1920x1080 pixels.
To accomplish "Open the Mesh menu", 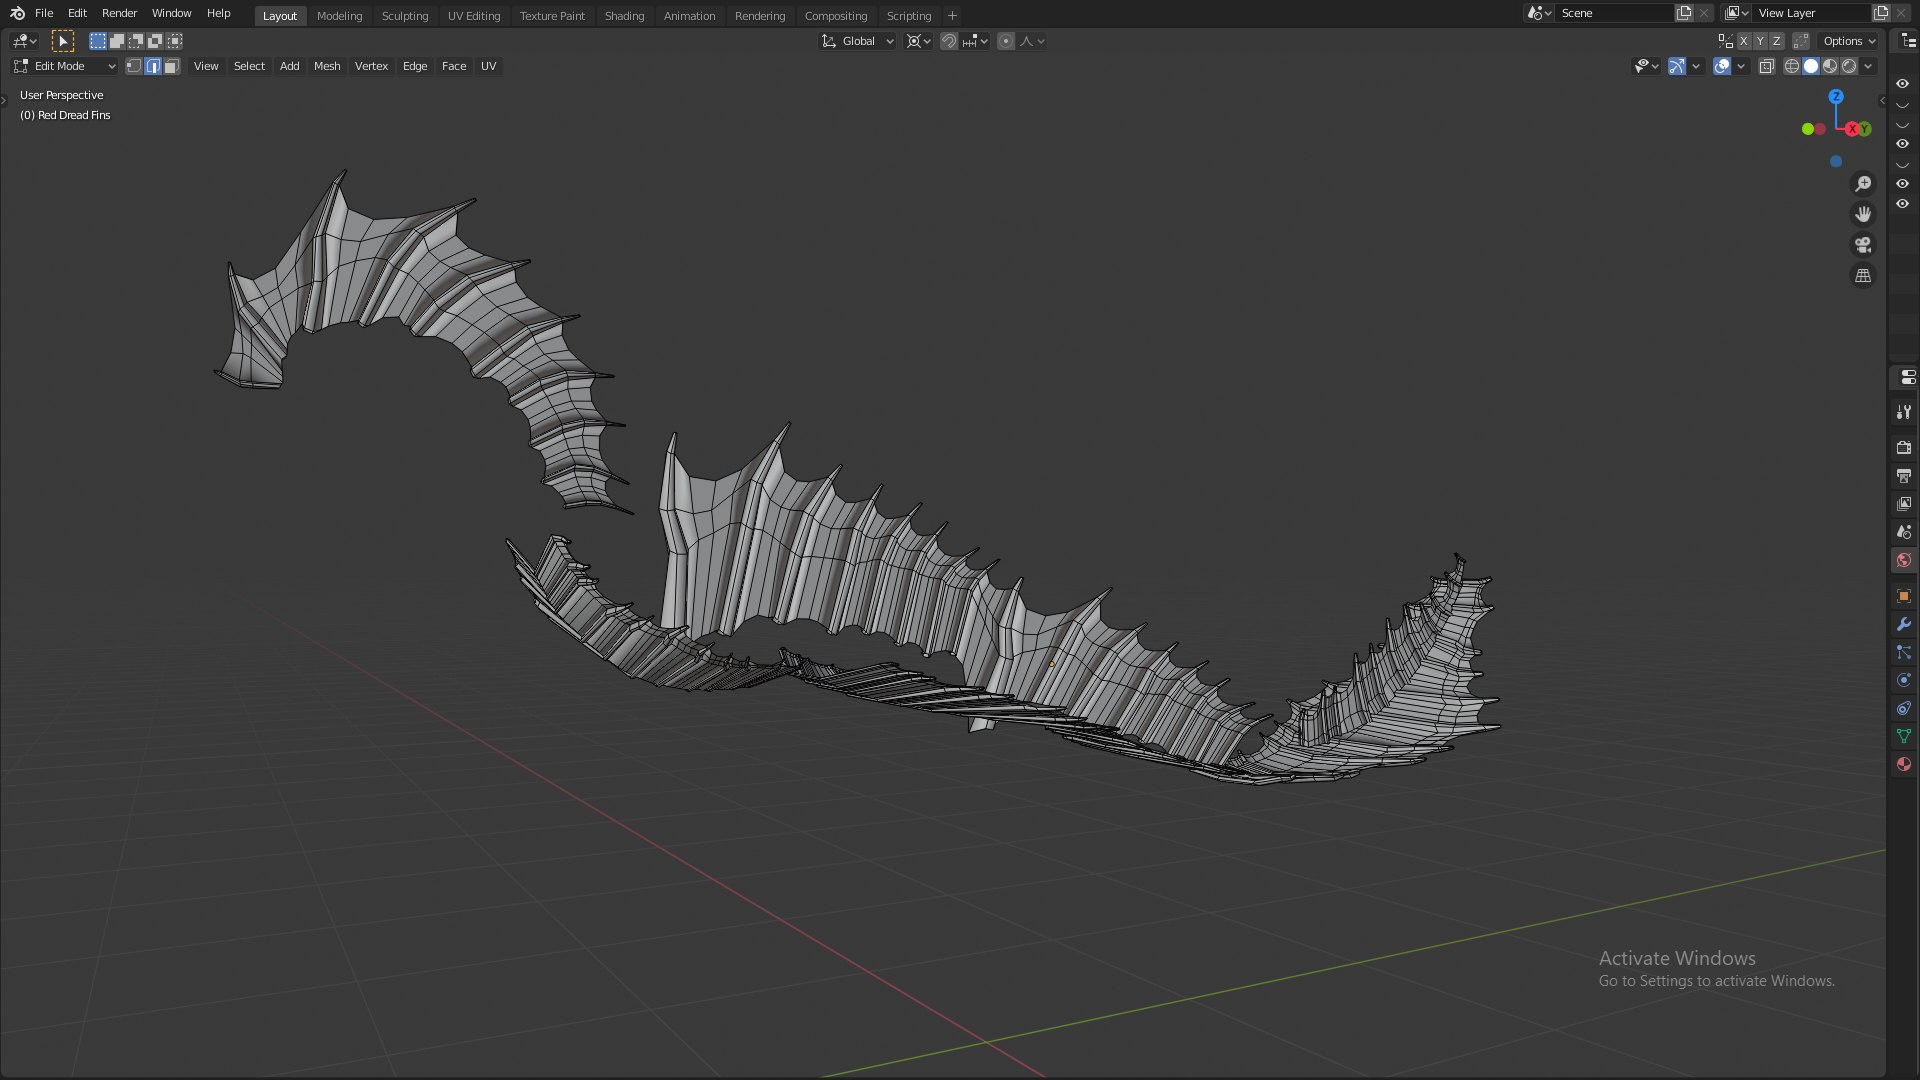I will (x=327, y=66).
